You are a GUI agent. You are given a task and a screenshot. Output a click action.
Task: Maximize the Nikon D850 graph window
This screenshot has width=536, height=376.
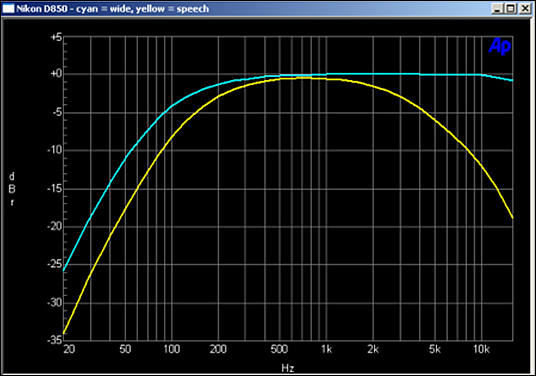pos(510,8)
